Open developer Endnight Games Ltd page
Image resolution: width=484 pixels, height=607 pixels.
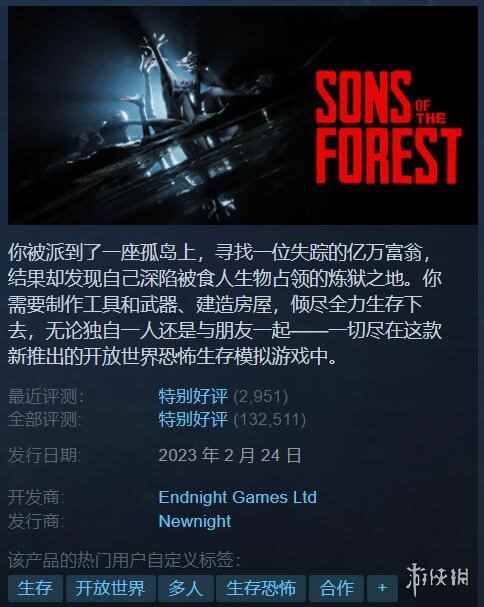(x=238, y=497)
